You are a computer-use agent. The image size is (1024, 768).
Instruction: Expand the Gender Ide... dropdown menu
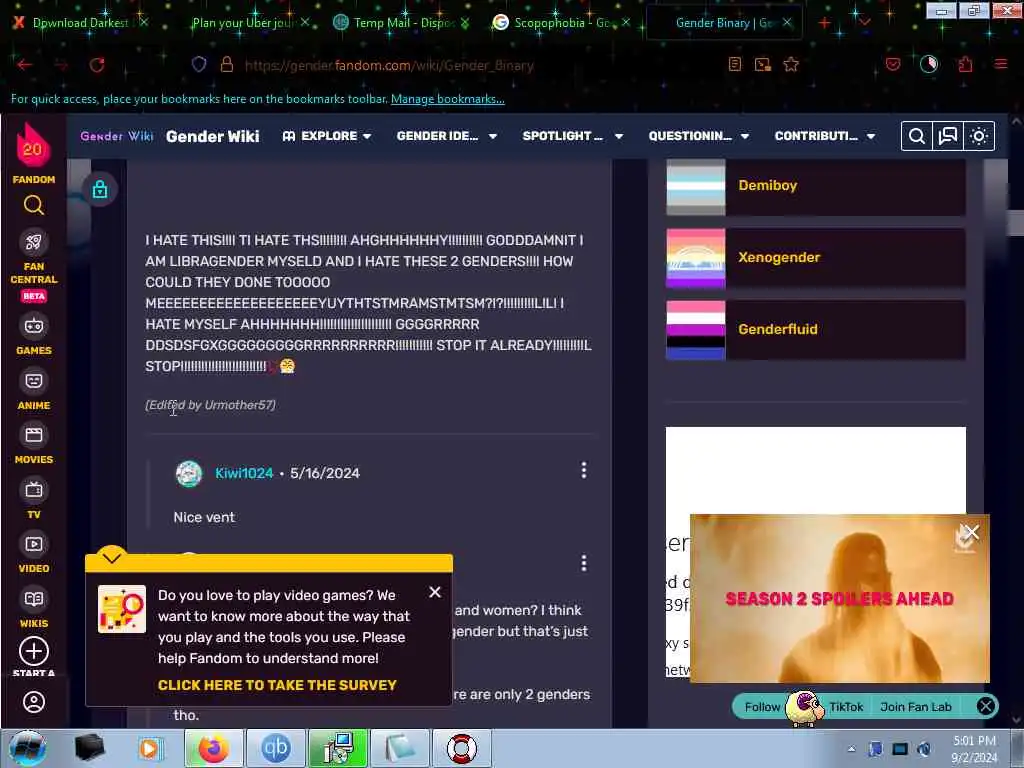447,136
